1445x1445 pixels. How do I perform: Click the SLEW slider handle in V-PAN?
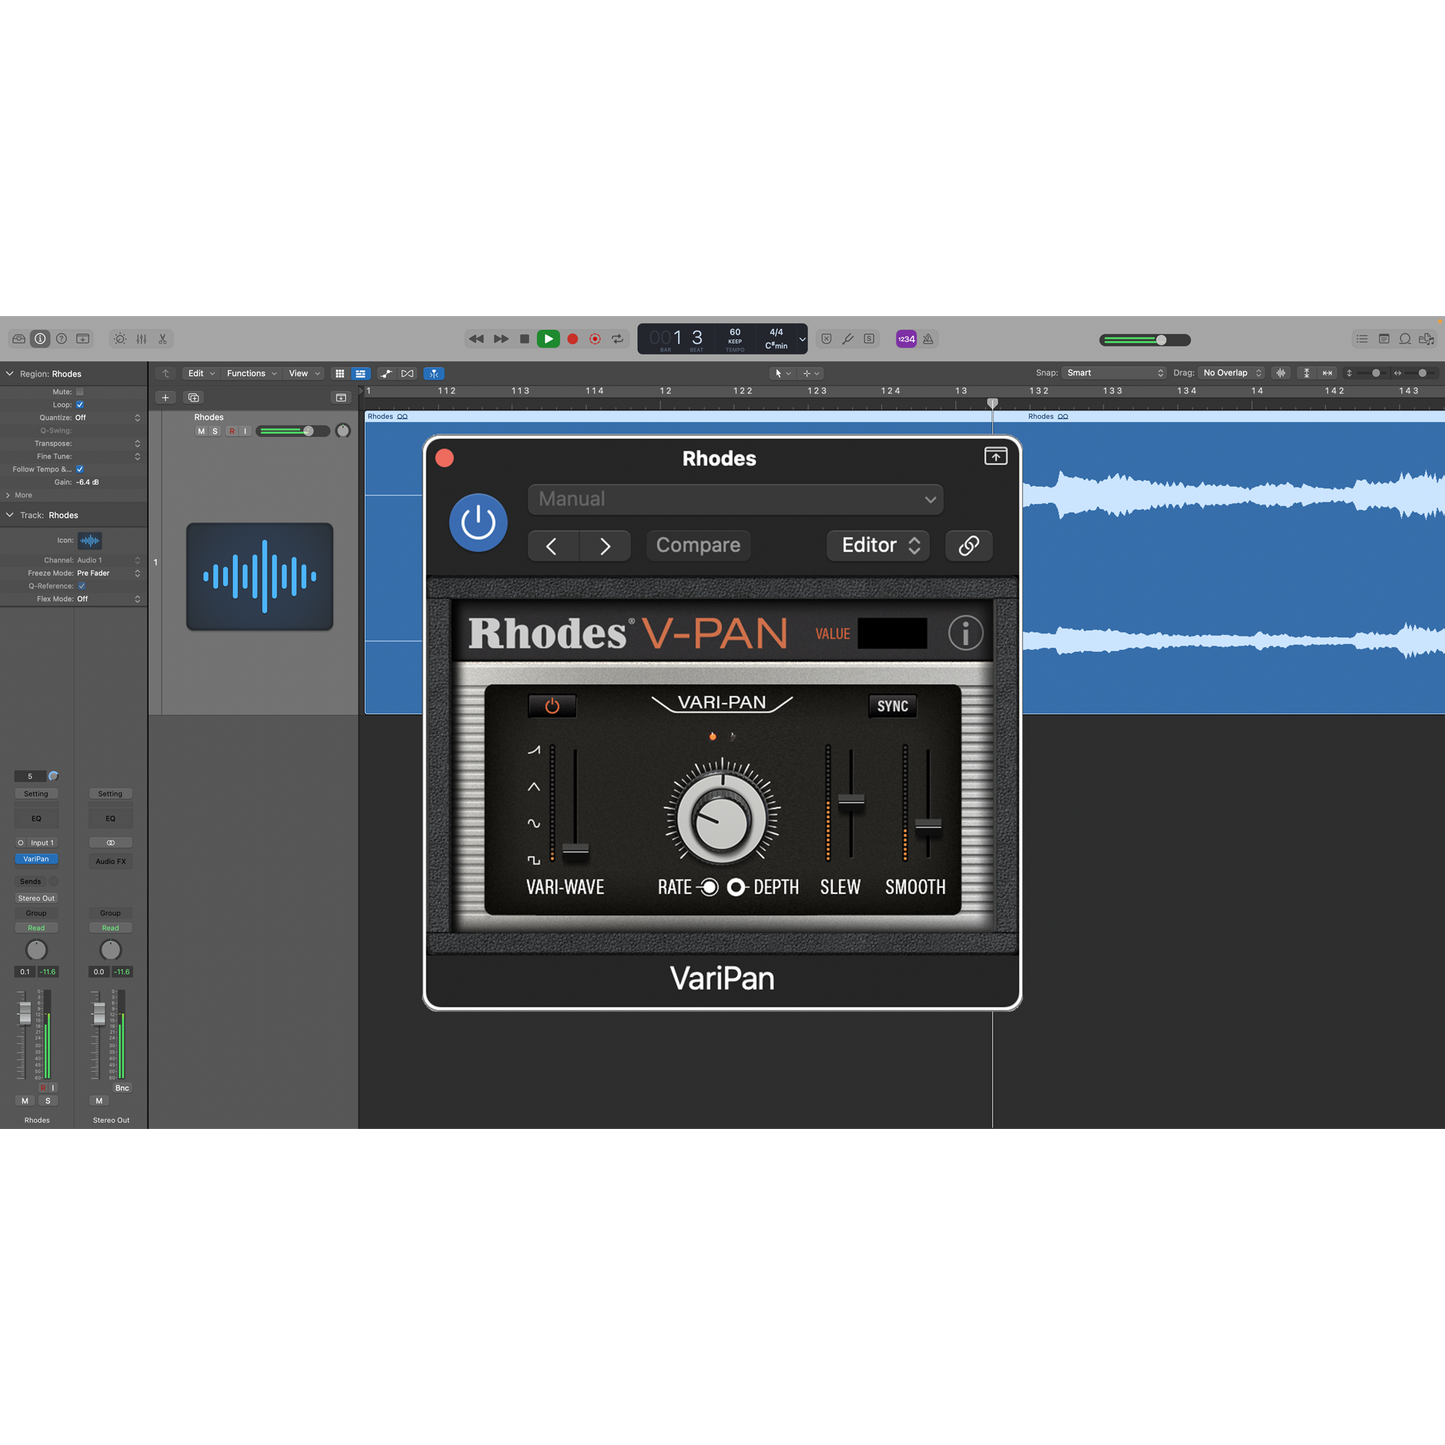click(x=851, y=800)
